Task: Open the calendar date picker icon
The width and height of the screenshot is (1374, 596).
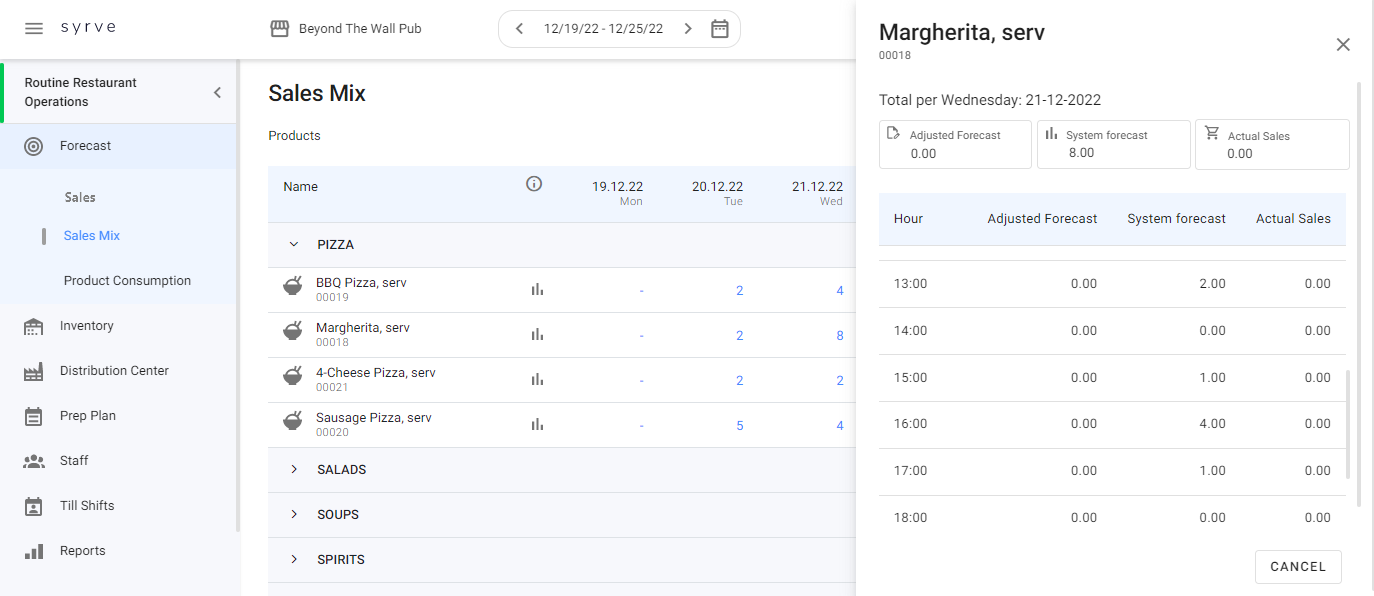Action: pos(719,29)
